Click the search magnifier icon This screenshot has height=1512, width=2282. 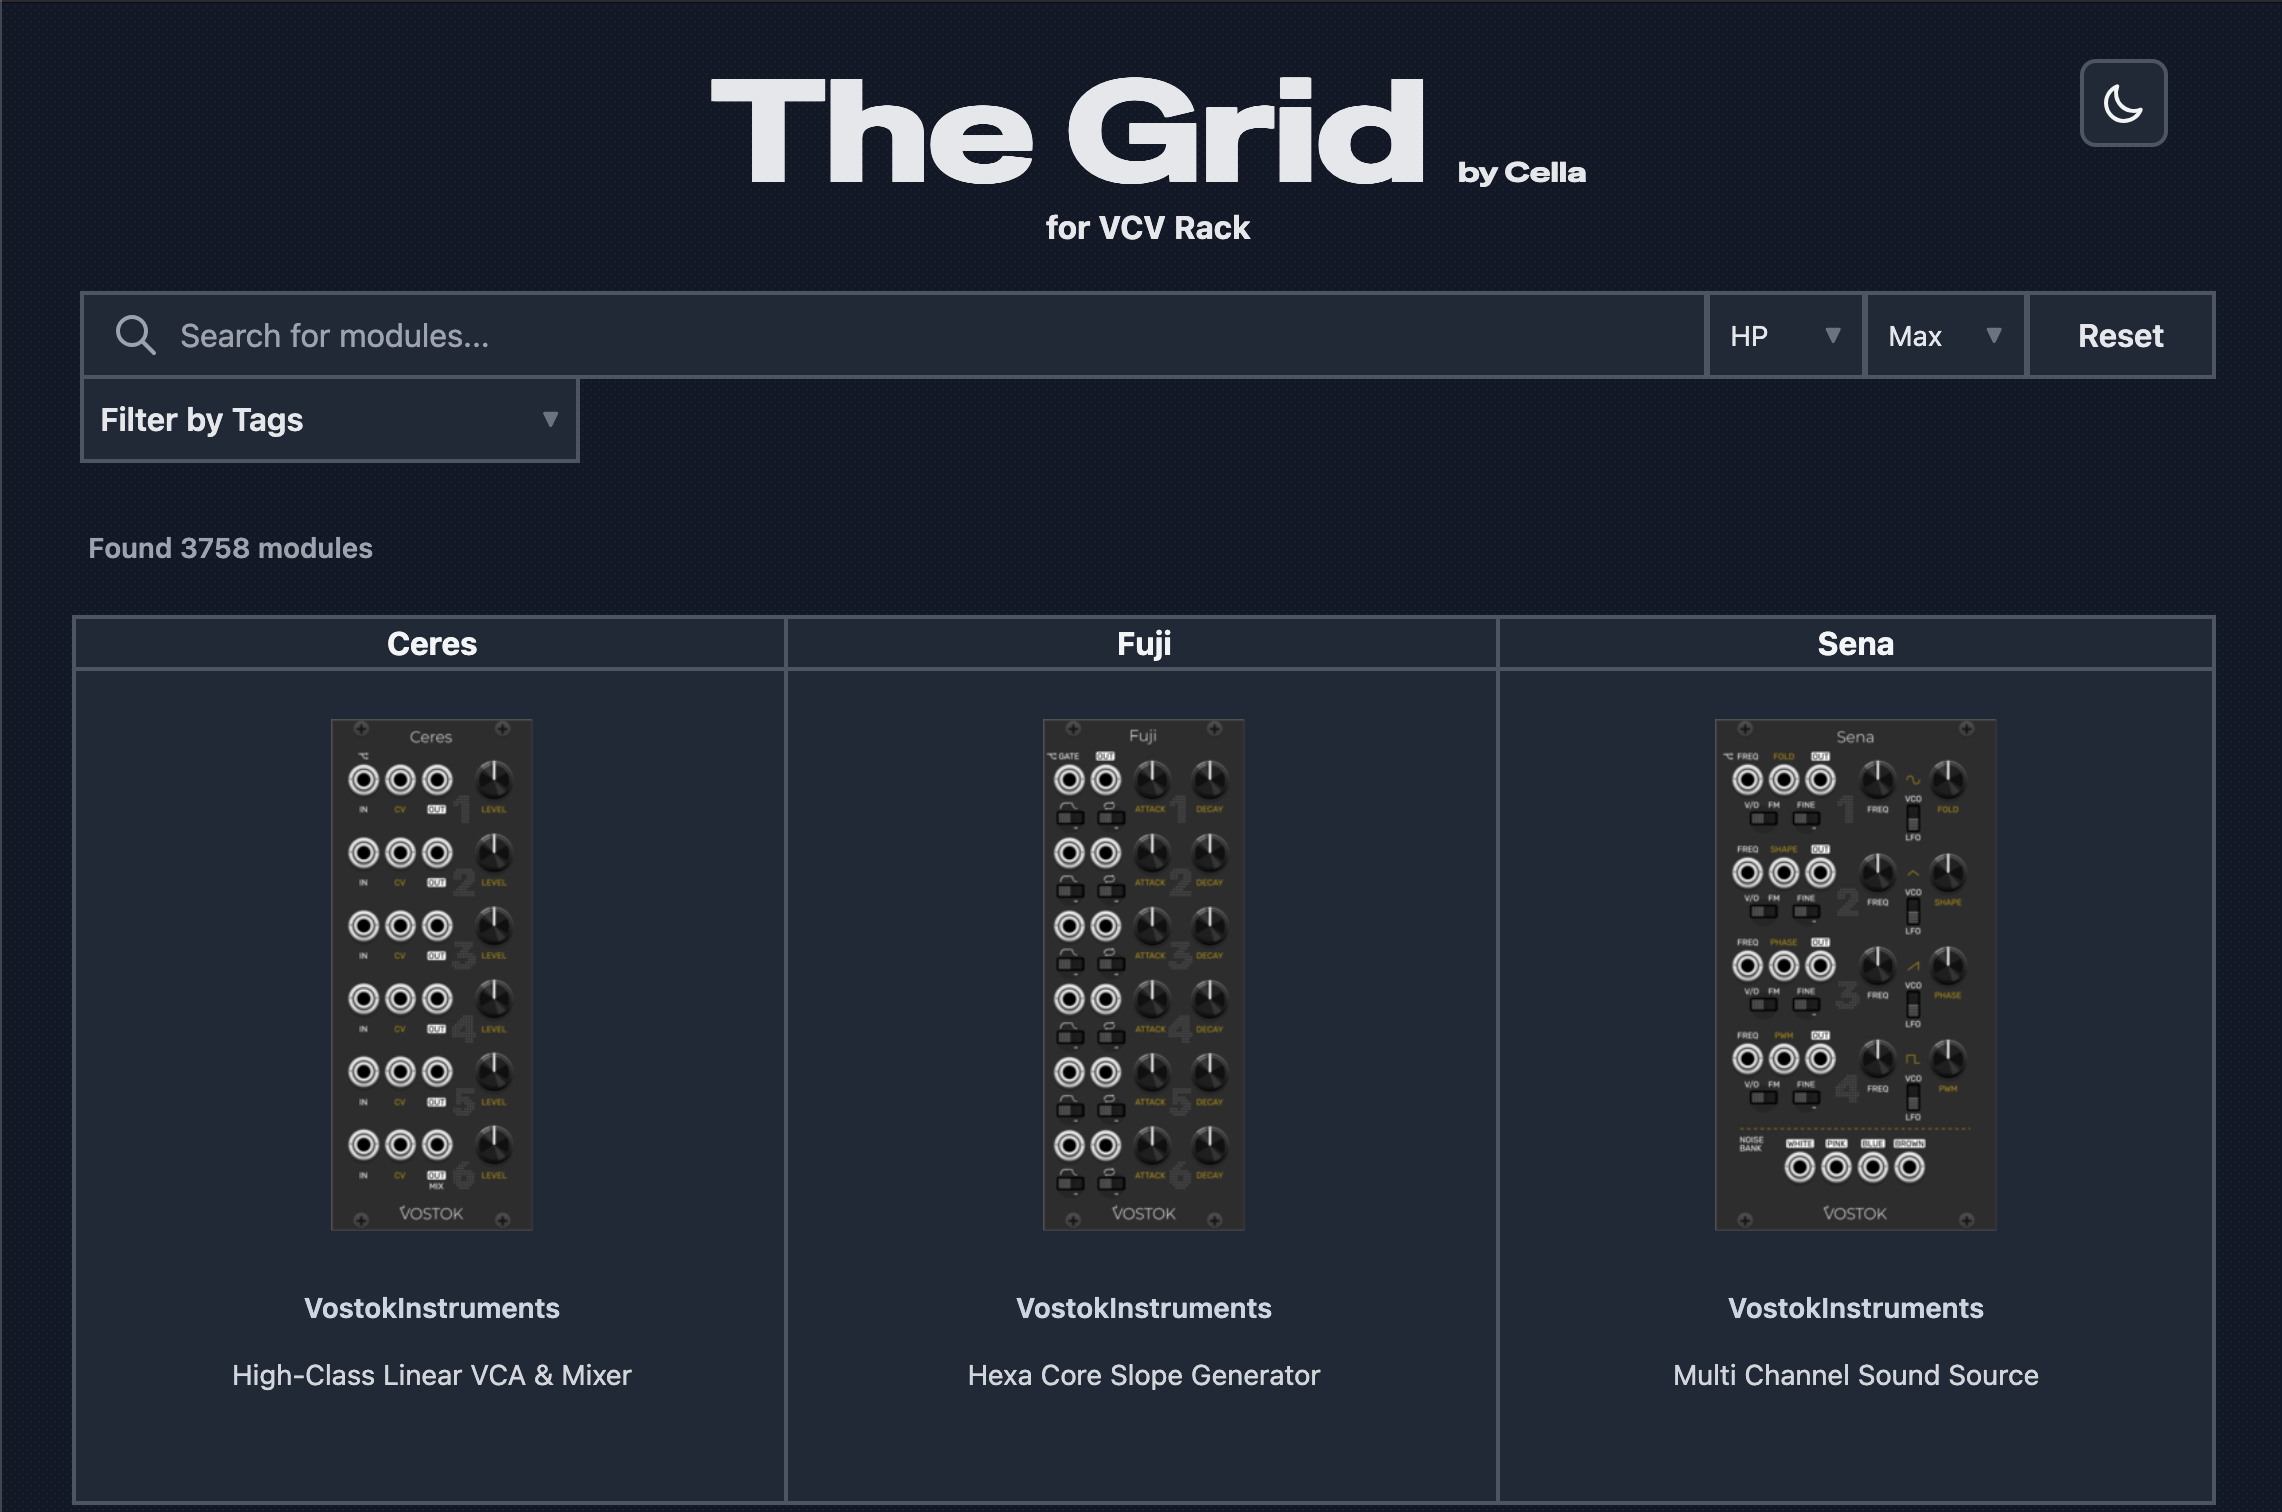coord(135,336)
